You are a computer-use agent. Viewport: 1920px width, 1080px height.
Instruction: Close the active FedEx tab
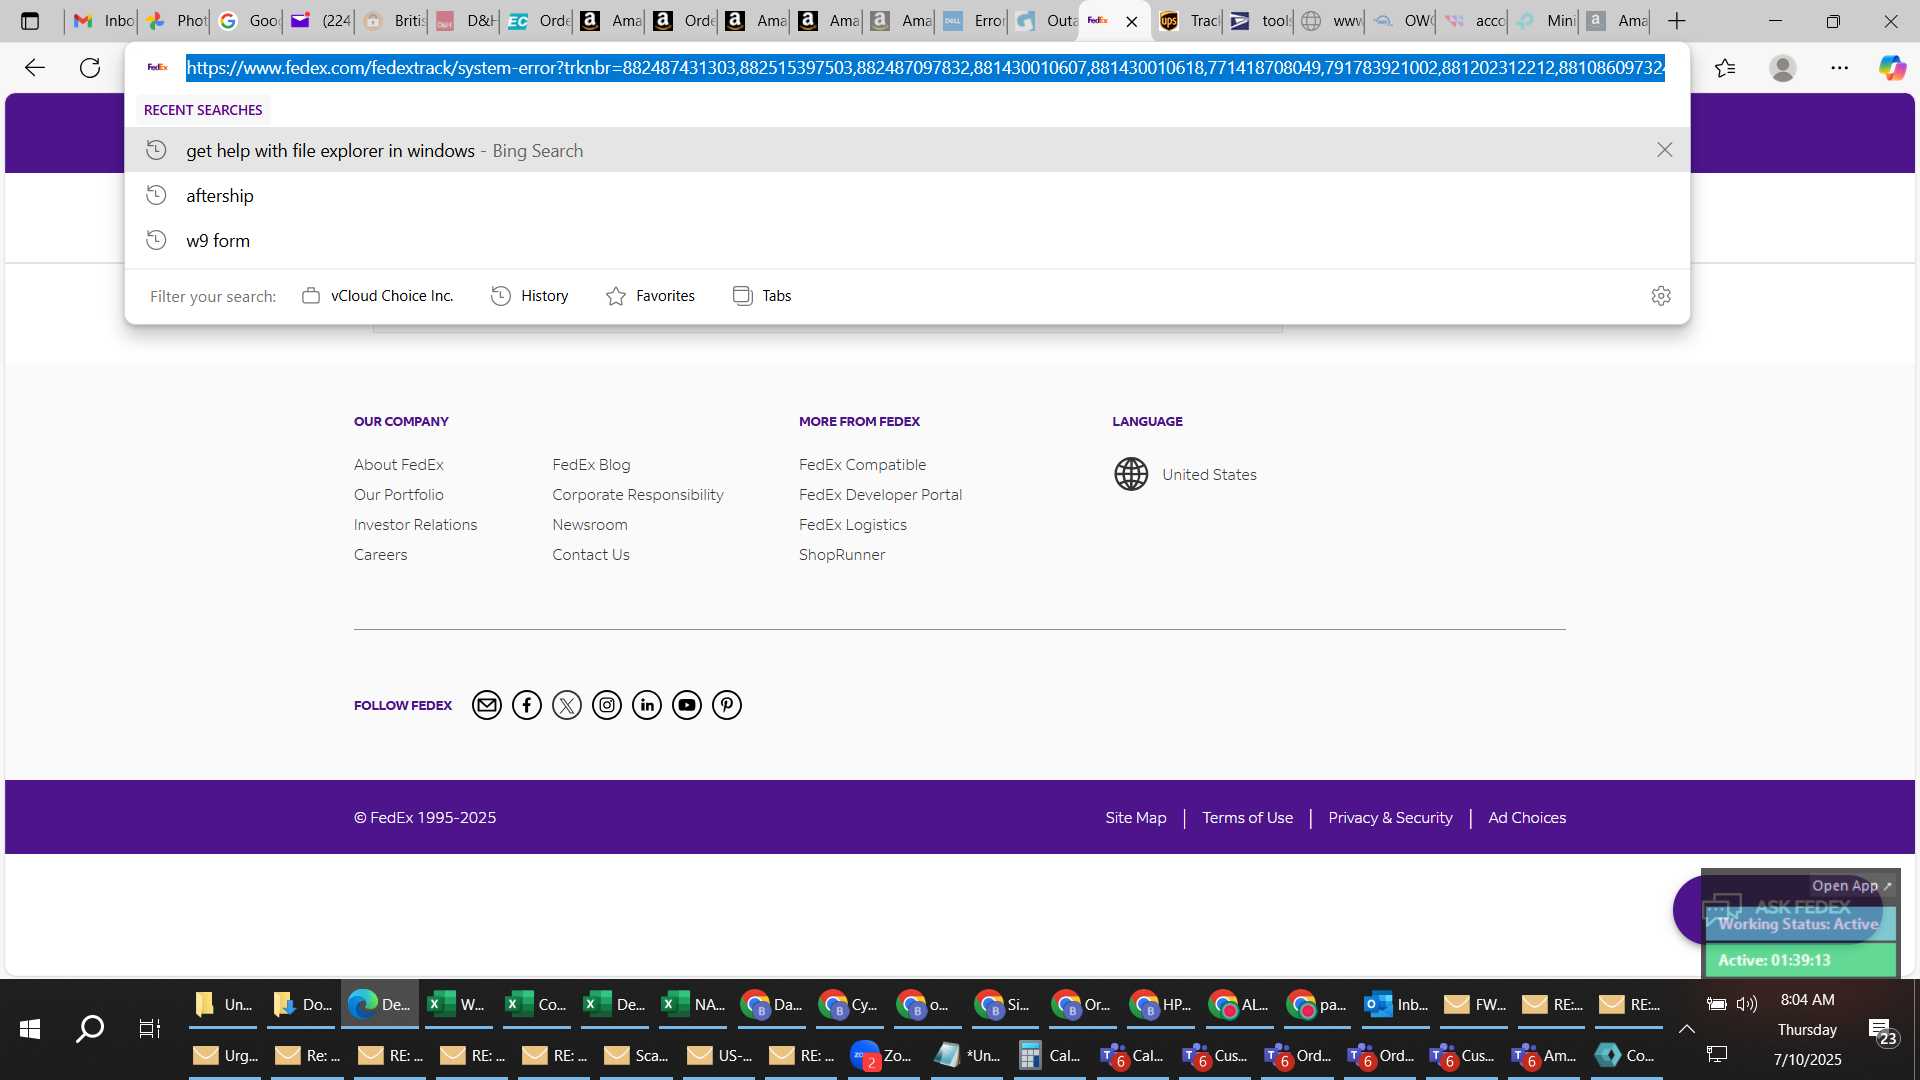[x=1132, y=21]
